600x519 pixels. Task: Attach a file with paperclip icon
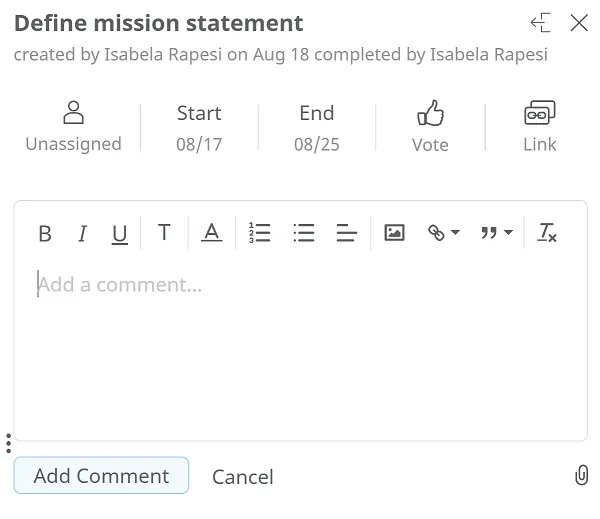581,476
